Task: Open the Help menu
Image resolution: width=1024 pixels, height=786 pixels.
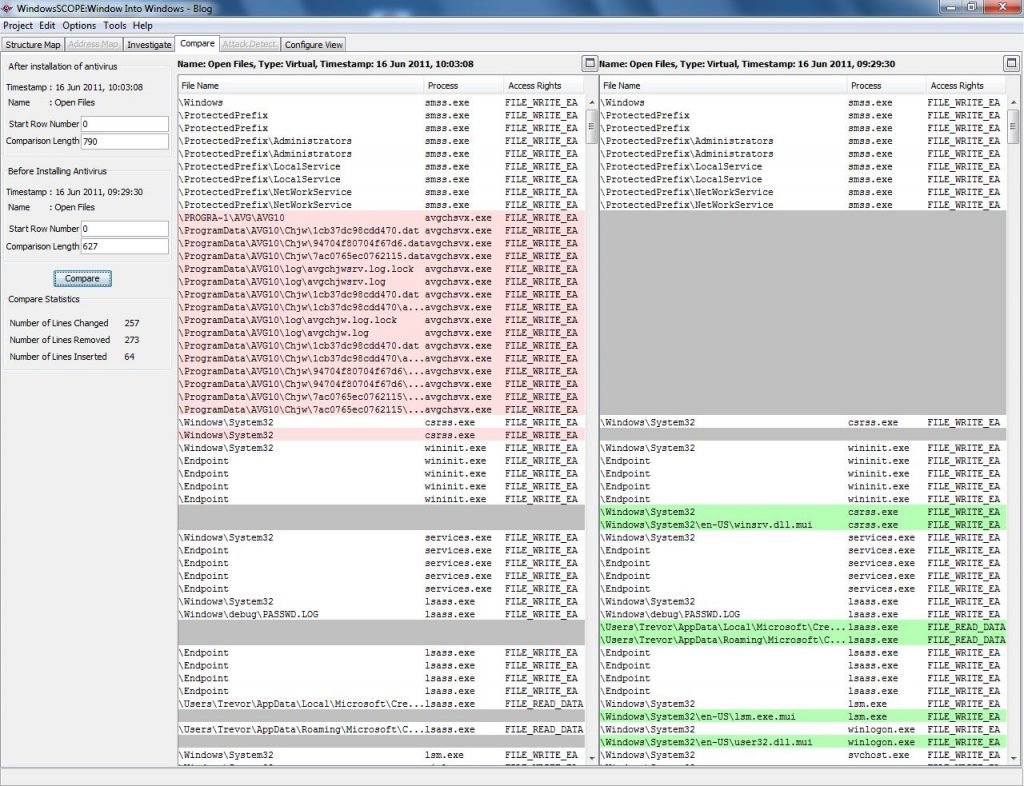Action: [142, 25]
